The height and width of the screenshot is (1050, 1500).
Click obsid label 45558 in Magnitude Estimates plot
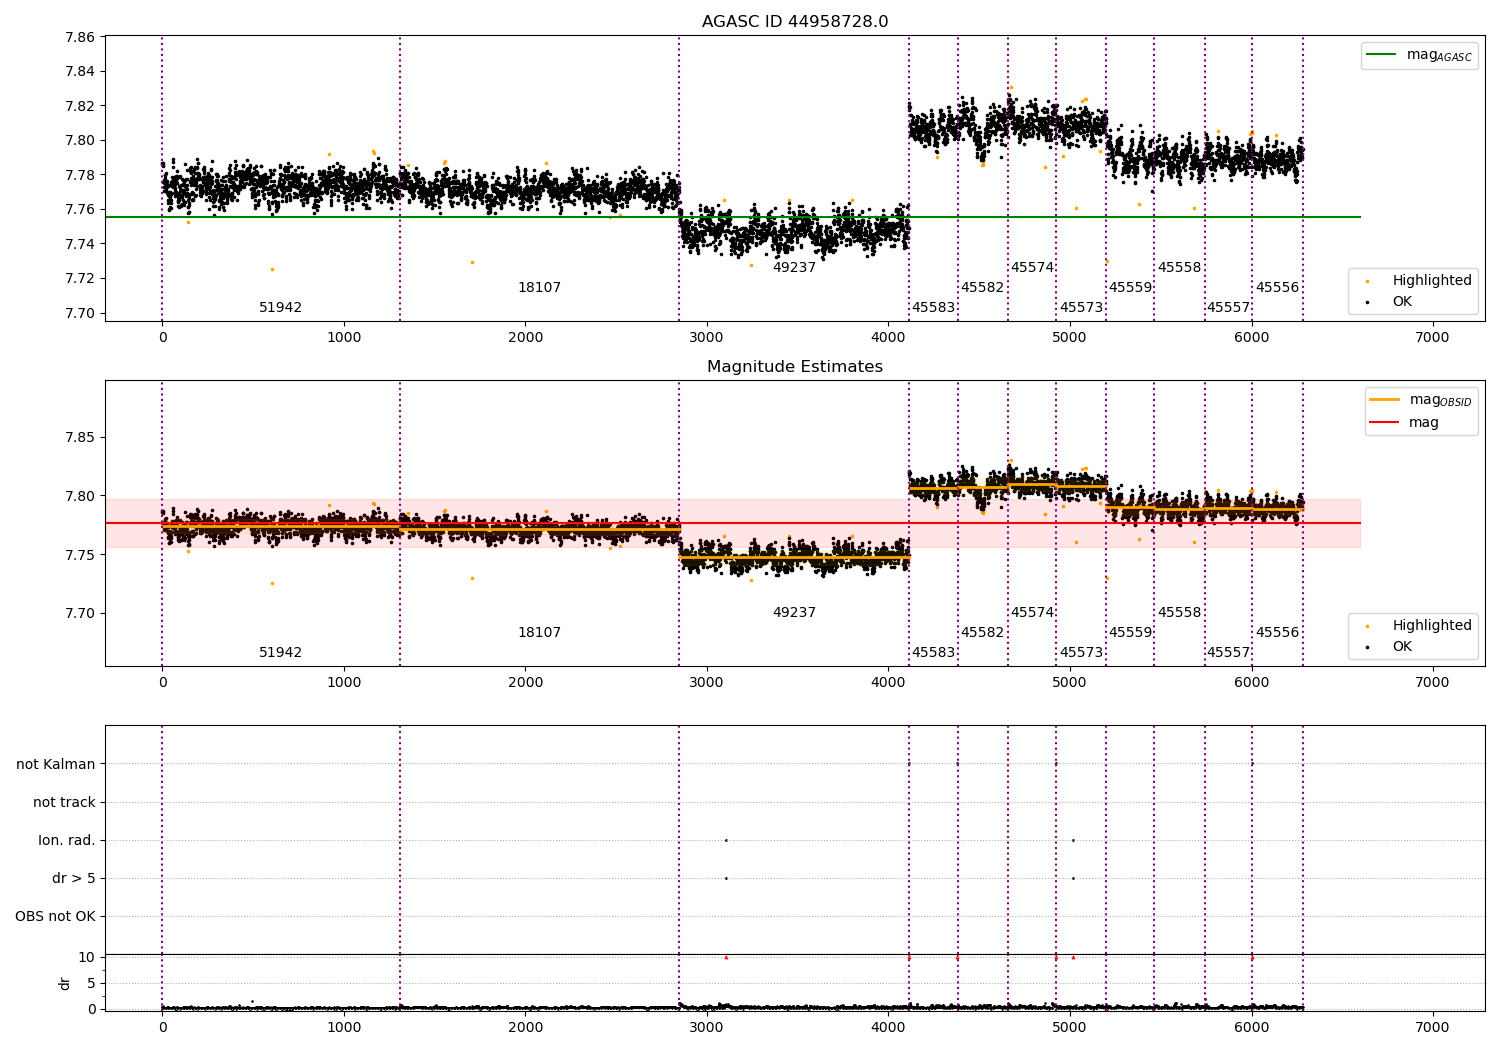[x=1179, y=613]
